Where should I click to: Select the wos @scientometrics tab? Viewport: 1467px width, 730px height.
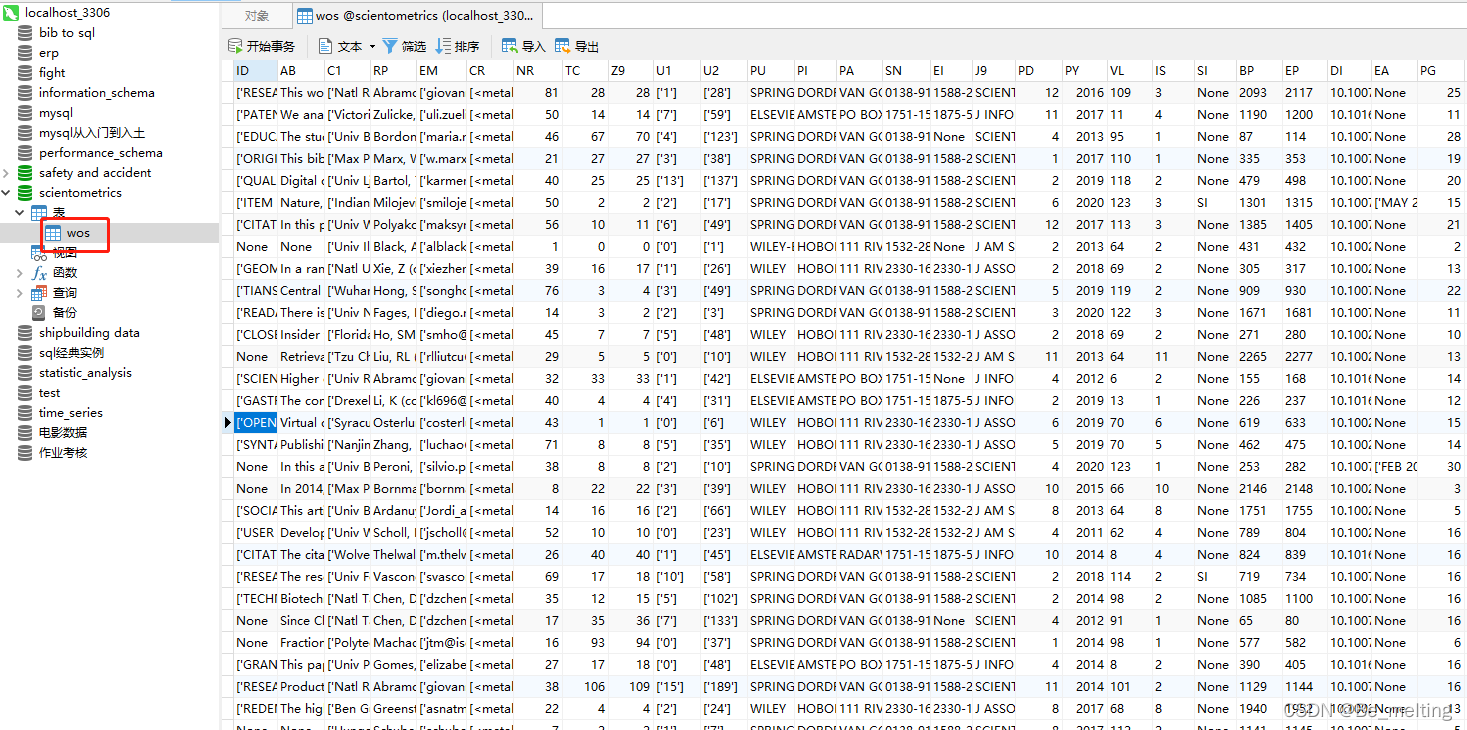[x=417, y=16]
